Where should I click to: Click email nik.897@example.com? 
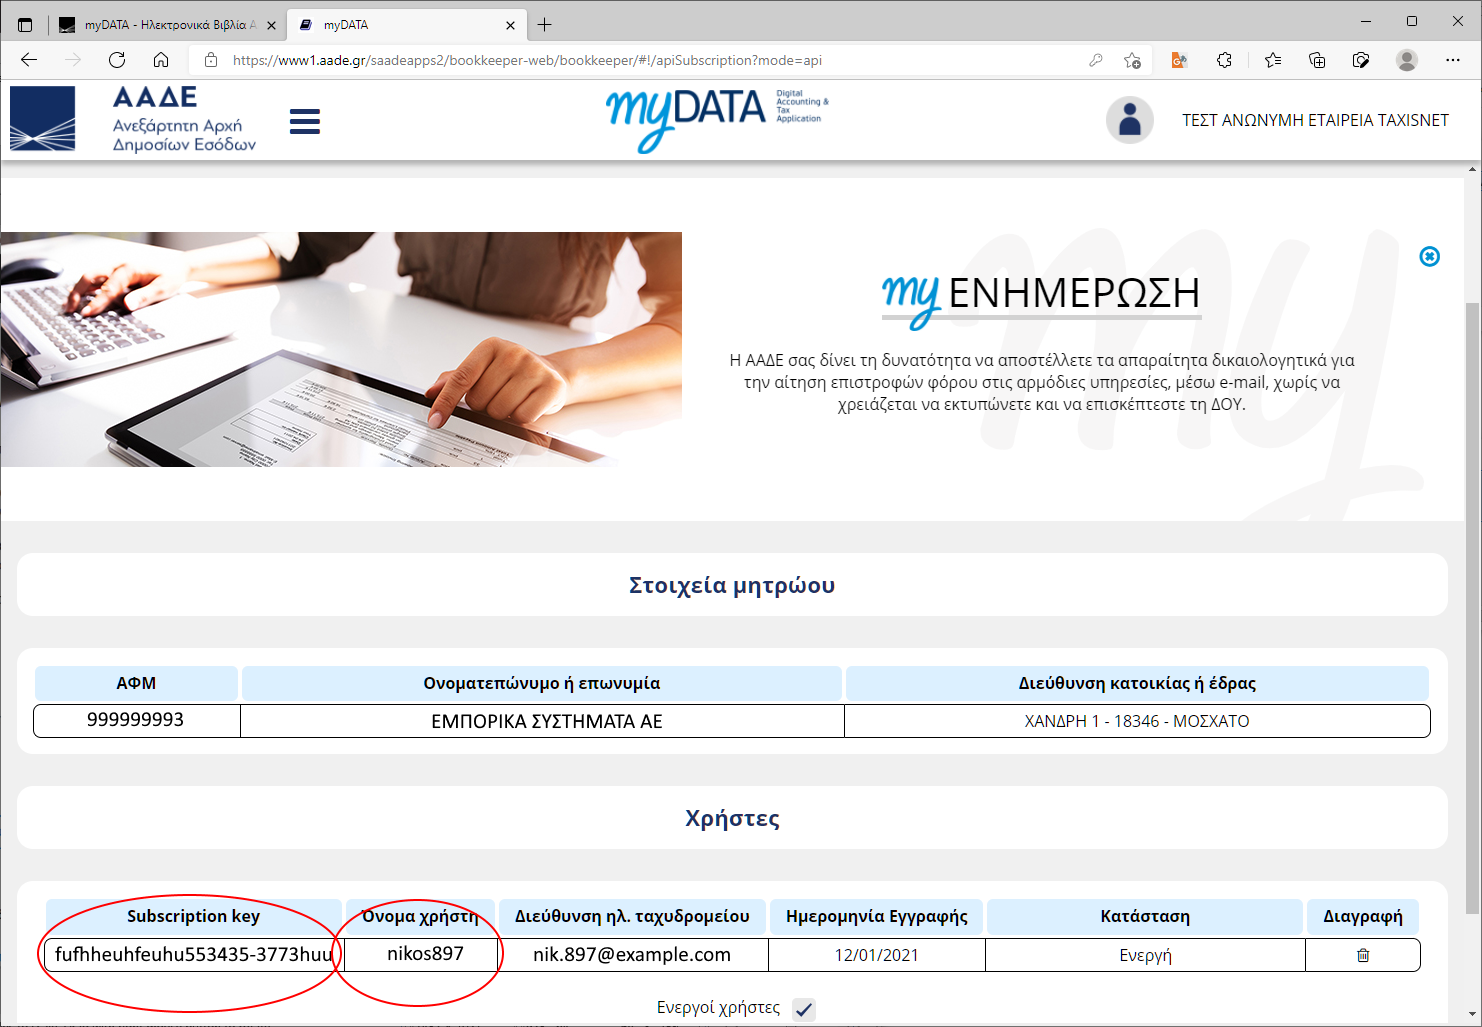[x=632, y=954]
